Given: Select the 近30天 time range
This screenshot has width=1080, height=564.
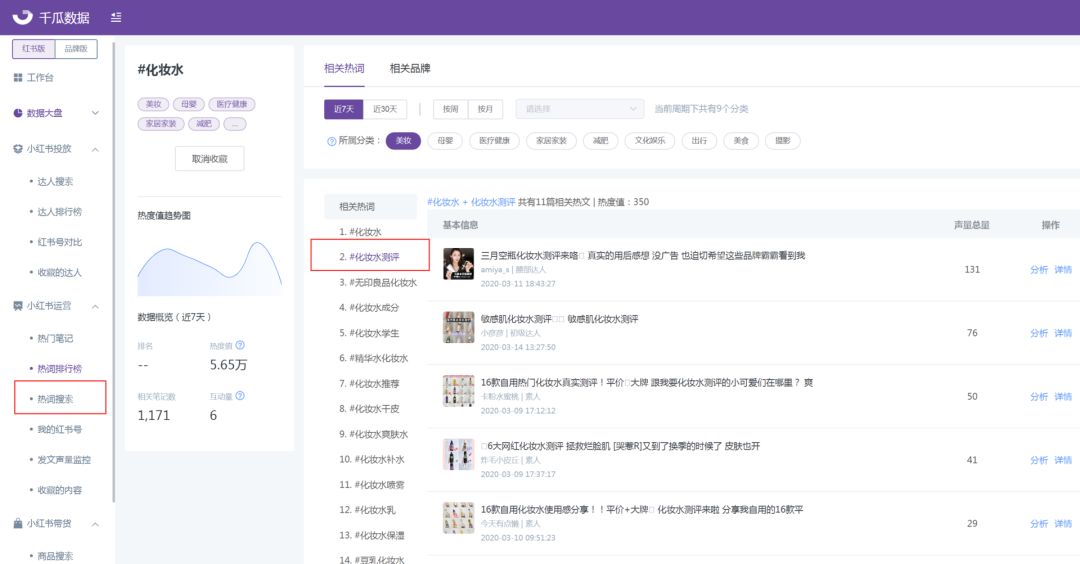Looking at the screenshot, I should click(385, 109).
